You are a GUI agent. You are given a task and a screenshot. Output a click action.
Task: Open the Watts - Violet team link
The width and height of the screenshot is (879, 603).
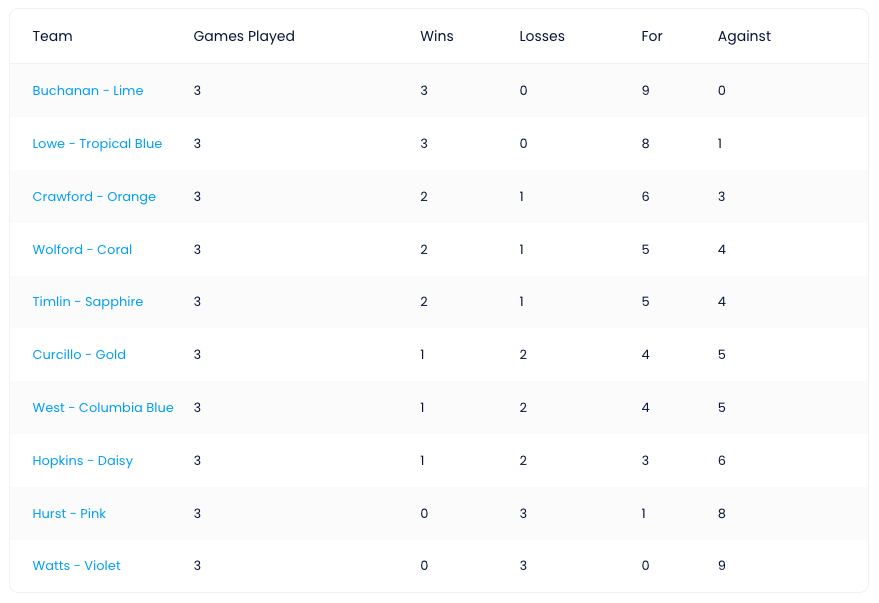[76, 565]
